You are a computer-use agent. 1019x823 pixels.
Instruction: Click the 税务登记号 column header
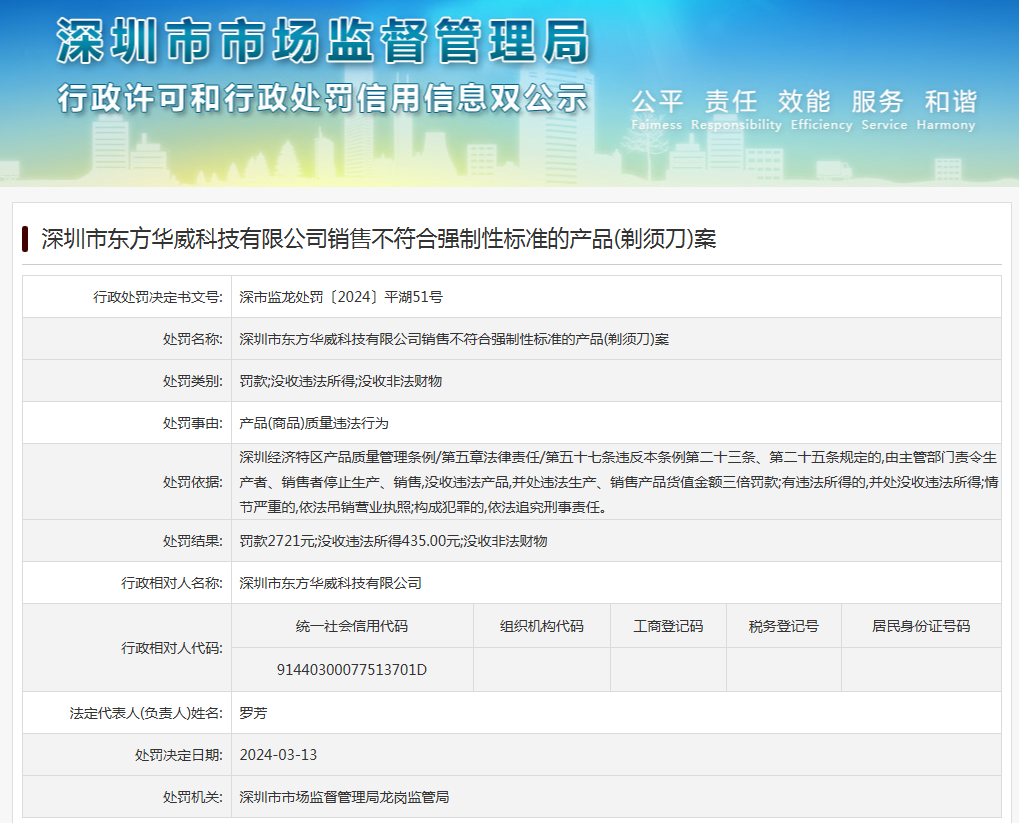(783, 626)
